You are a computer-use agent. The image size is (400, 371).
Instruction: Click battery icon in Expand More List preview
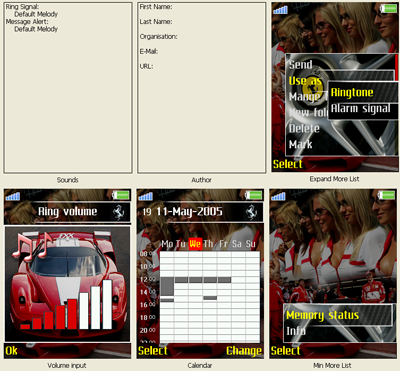pos(388,9)
